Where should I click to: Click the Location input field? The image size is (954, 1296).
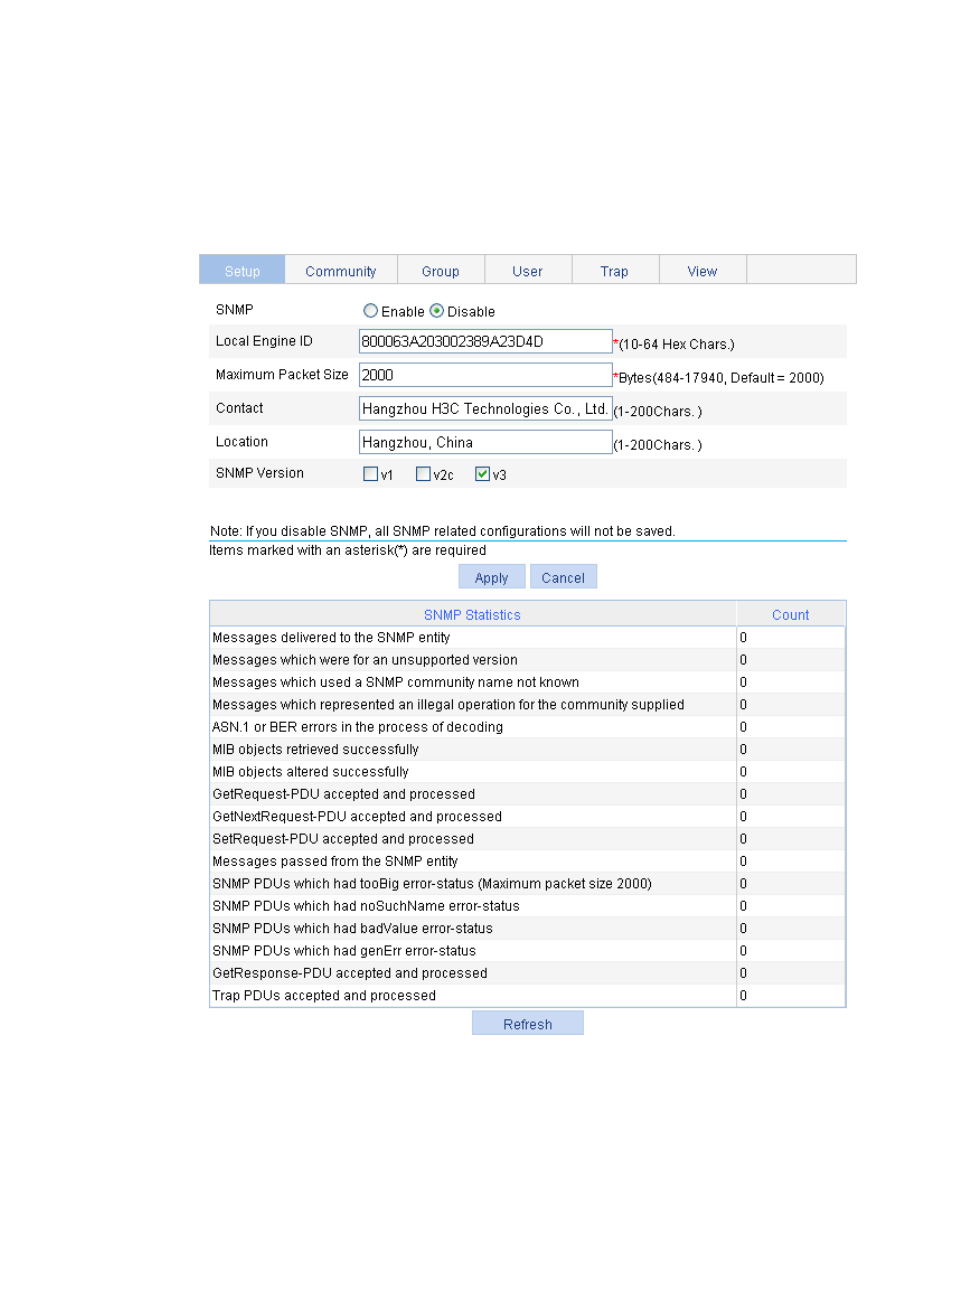coord(485,442)
